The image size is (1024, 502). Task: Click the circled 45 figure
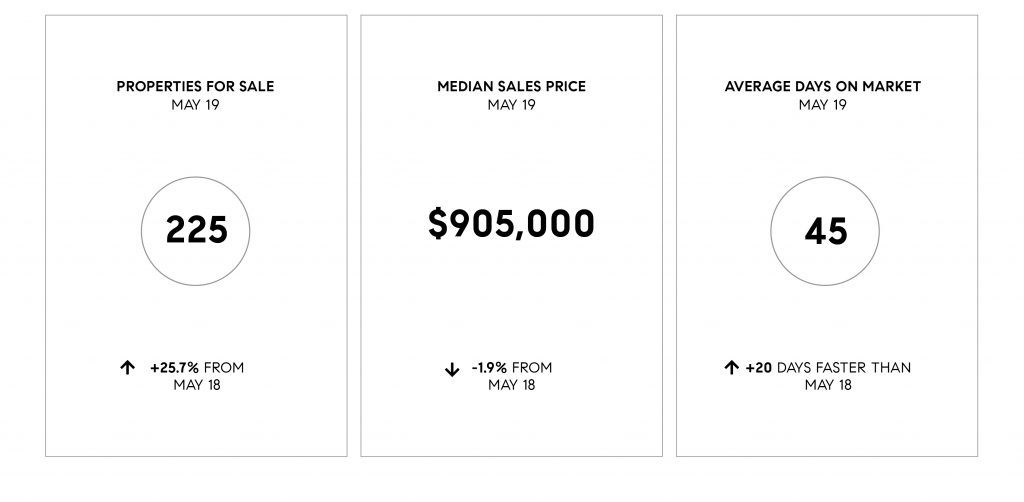pyautogui.click(x=825, y=231)
